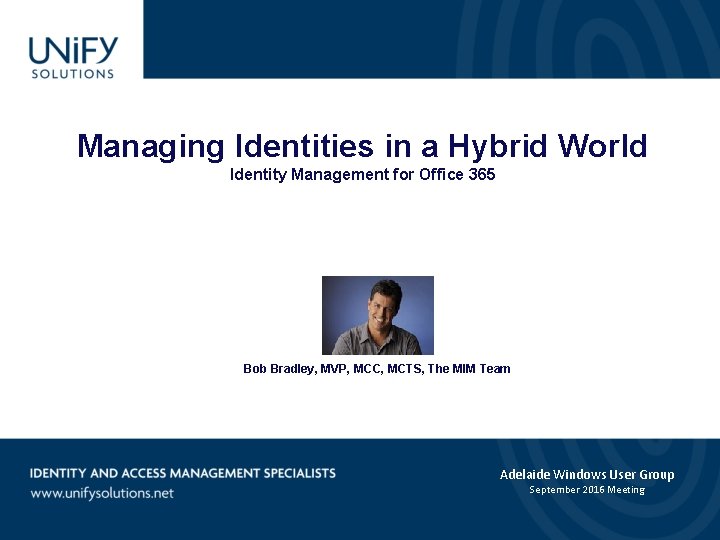Select subtitle Identity Management for Office 365

coord(362,174)
